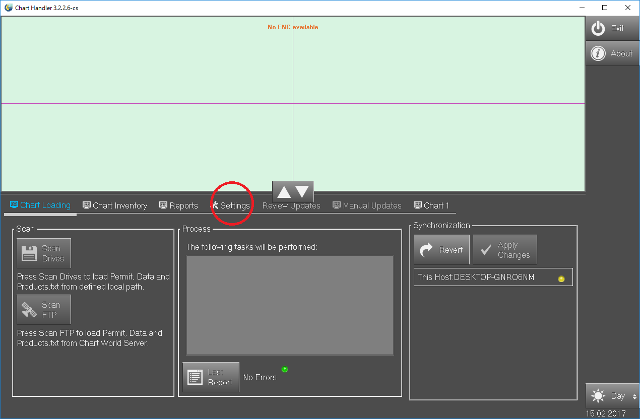This screenshot has height=419, width=640.
Task: Open the Last Report document button
Action: 211,377
